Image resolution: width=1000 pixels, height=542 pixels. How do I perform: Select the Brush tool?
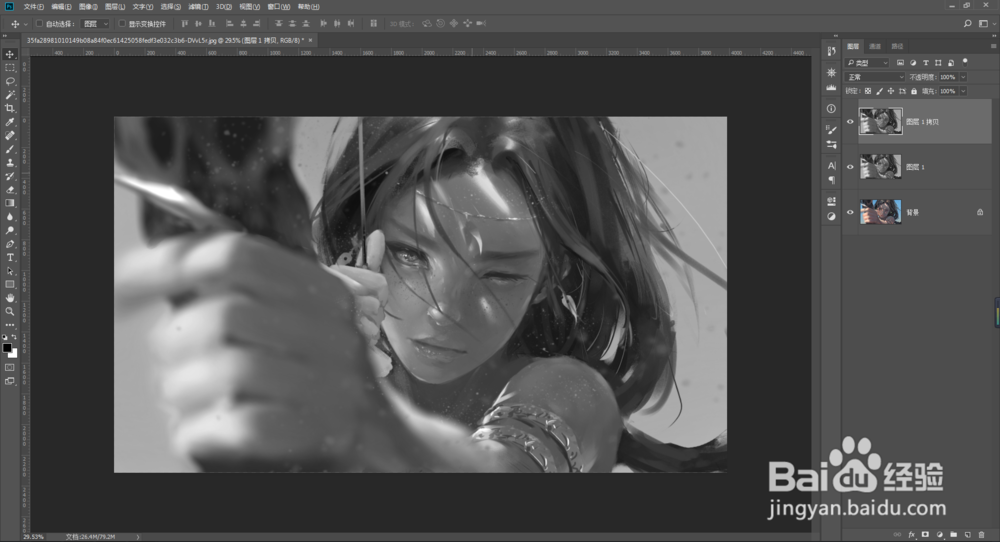tap(10, 149)
